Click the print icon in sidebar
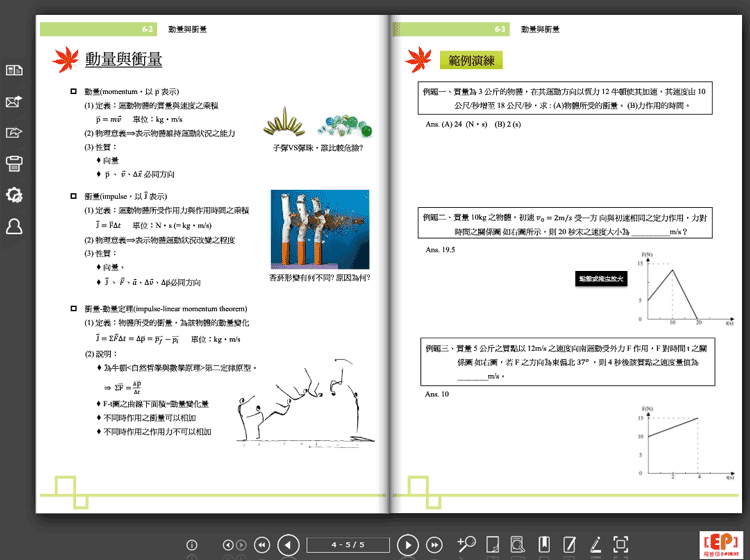This screenshot has height=560, width=750. click(14, 164)
